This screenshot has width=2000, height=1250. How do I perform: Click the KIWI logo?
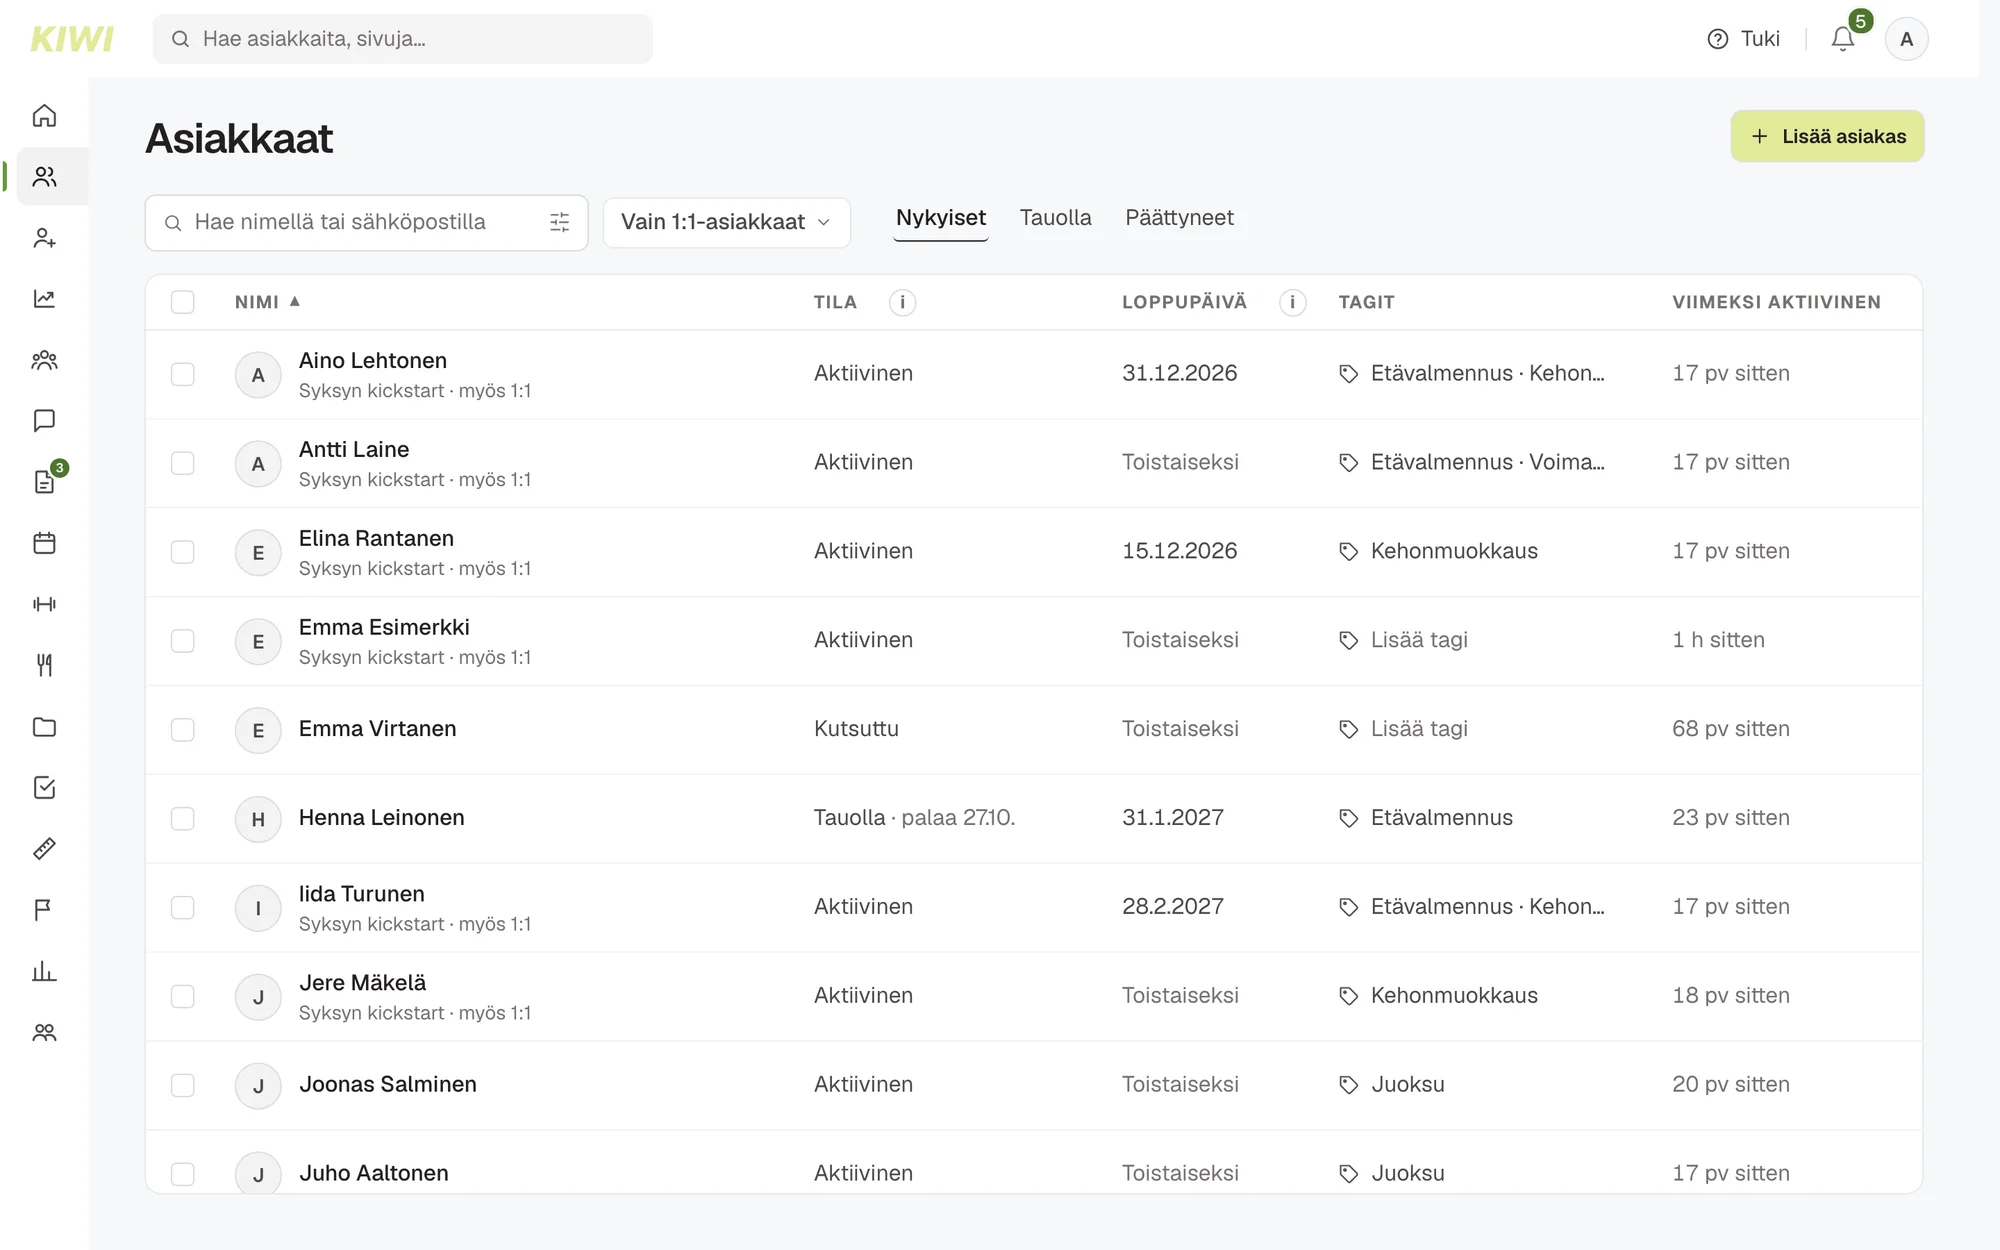click(72, 39)
